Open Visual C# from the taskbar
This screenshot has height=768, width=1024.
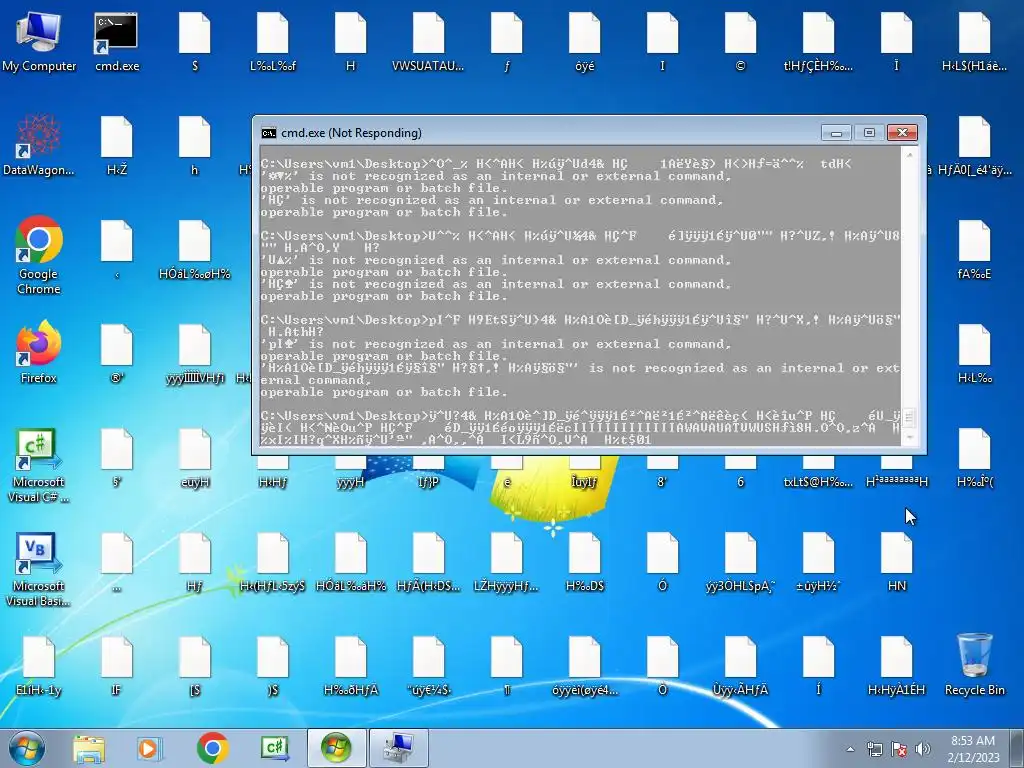pyautogui.click(x=275, y=748)
